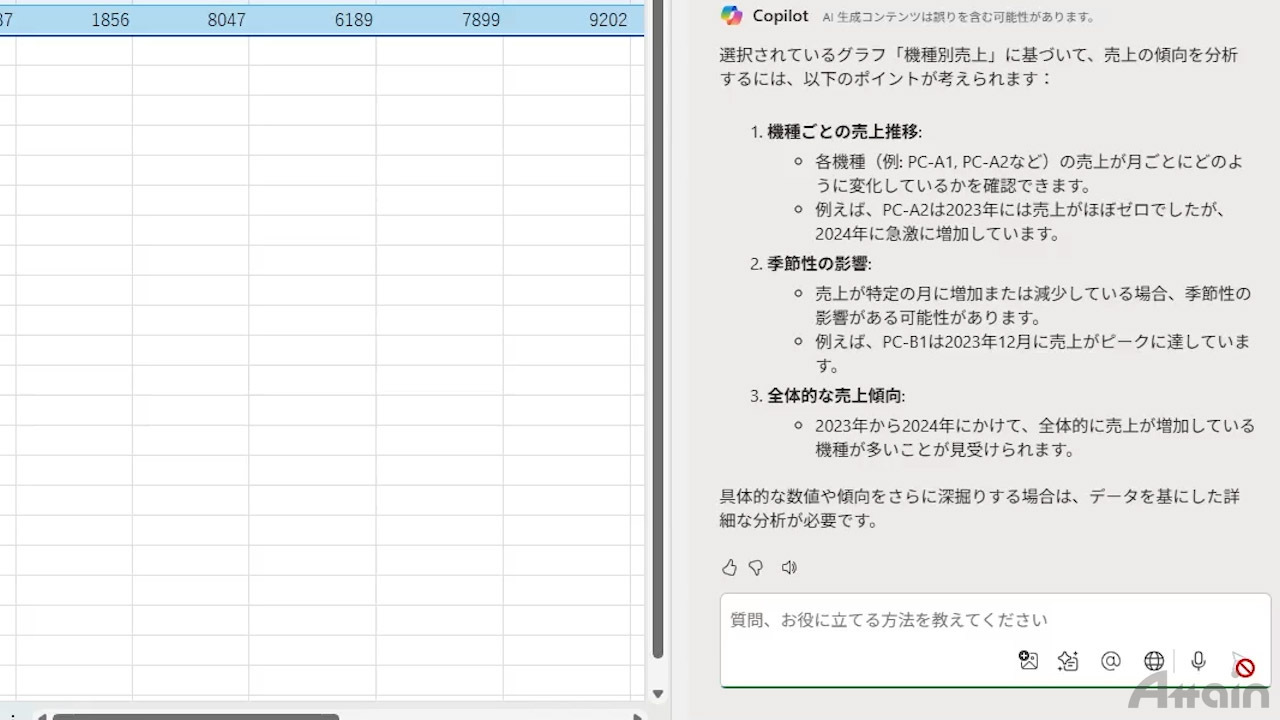
Task: Click the vertical scroll down arrow of the sheet
Action: coord(658,694)
